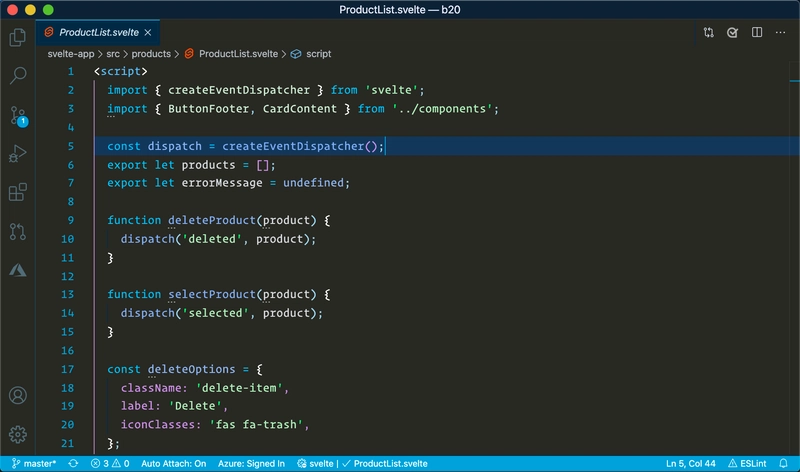
Task: Toggle Auto Attach: On in status bar
Action: 173,463
